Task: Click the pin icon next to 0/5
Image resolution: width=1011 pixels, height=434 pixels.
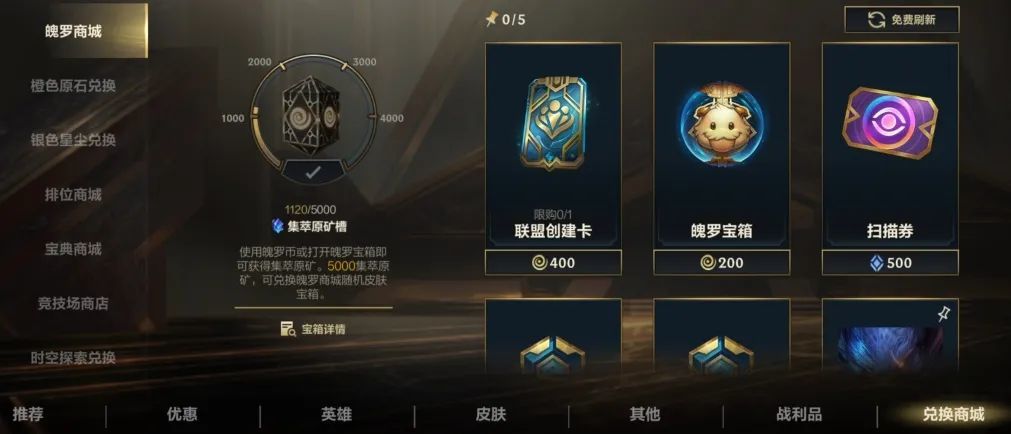Action: [x=491, y=19]
